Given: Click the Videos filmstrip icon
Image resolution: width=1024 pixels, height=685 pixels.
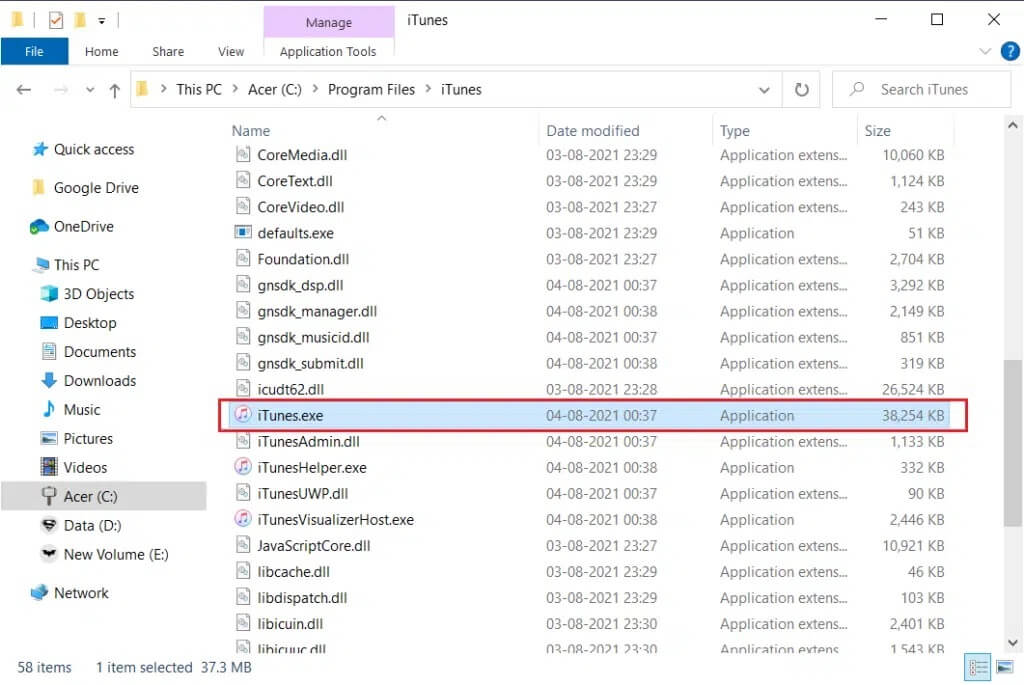Looking at the screenshot, I should click(x=49, y=467).
